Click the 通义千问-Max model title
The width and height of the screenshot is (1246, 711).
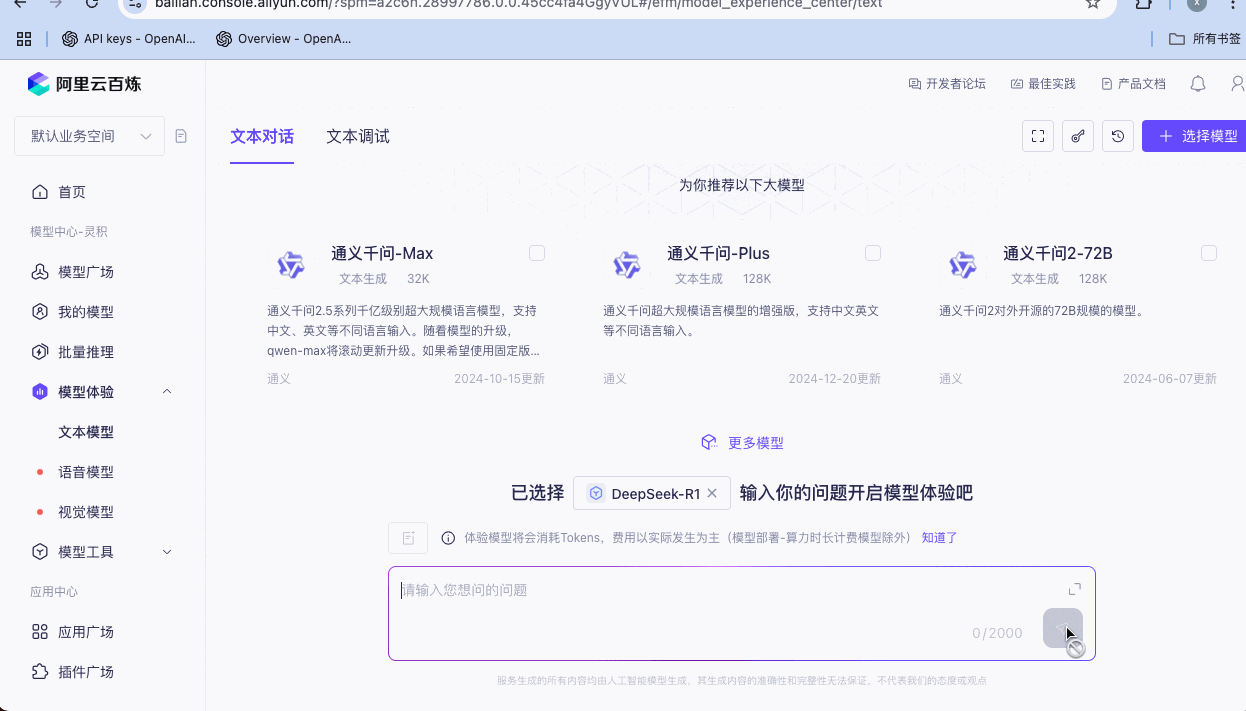pyautogui.click(x=382, y=254)
